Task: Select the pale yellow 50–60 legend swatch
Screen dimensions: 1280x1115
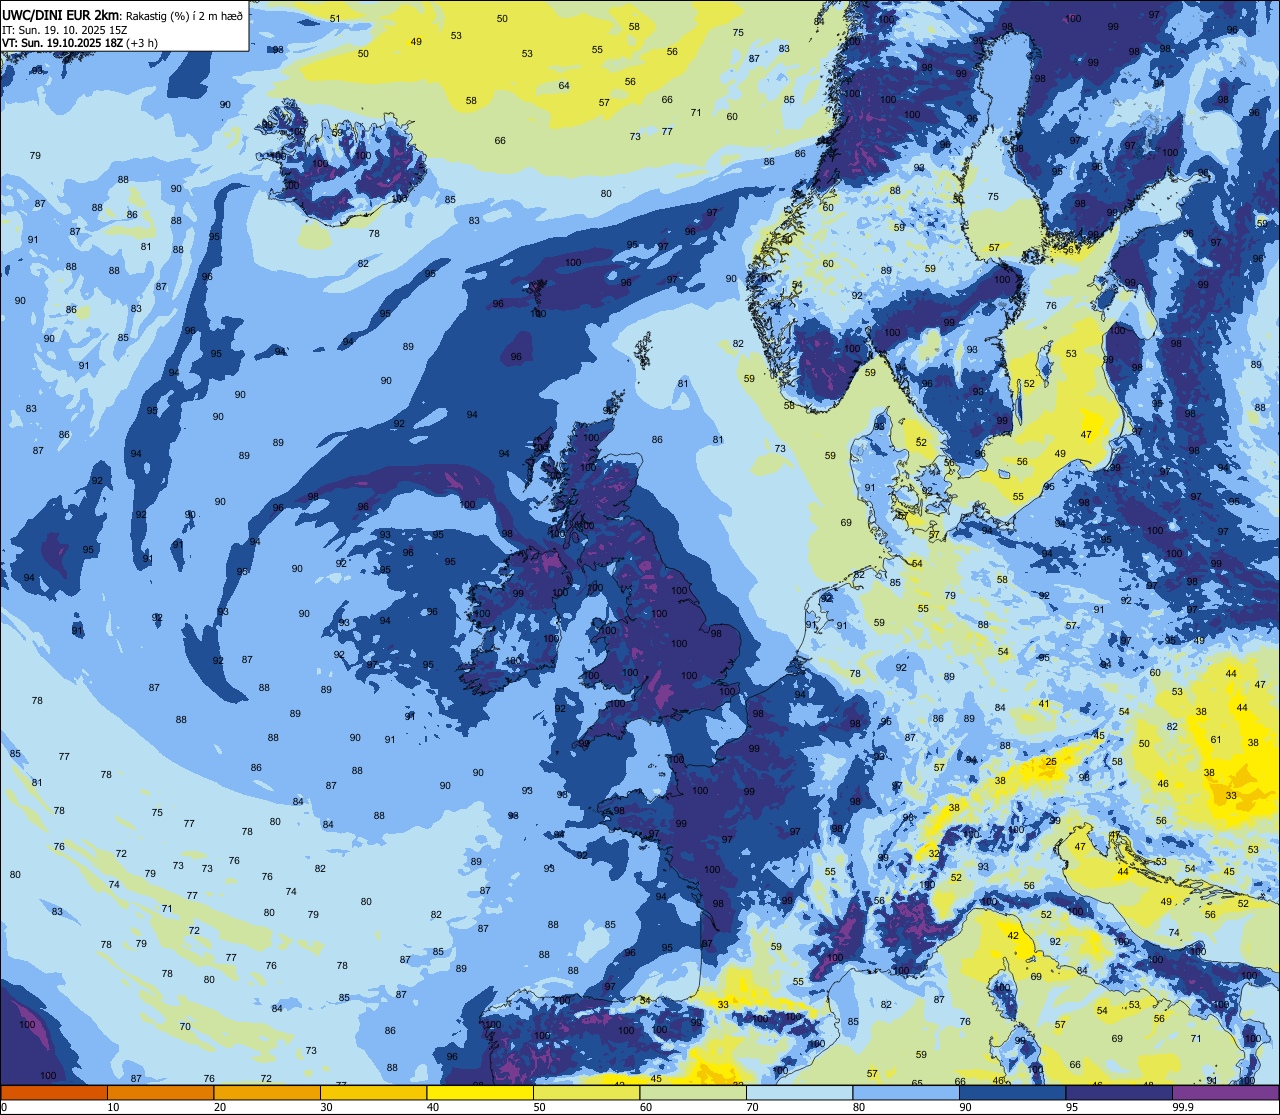Action: 586,1092
